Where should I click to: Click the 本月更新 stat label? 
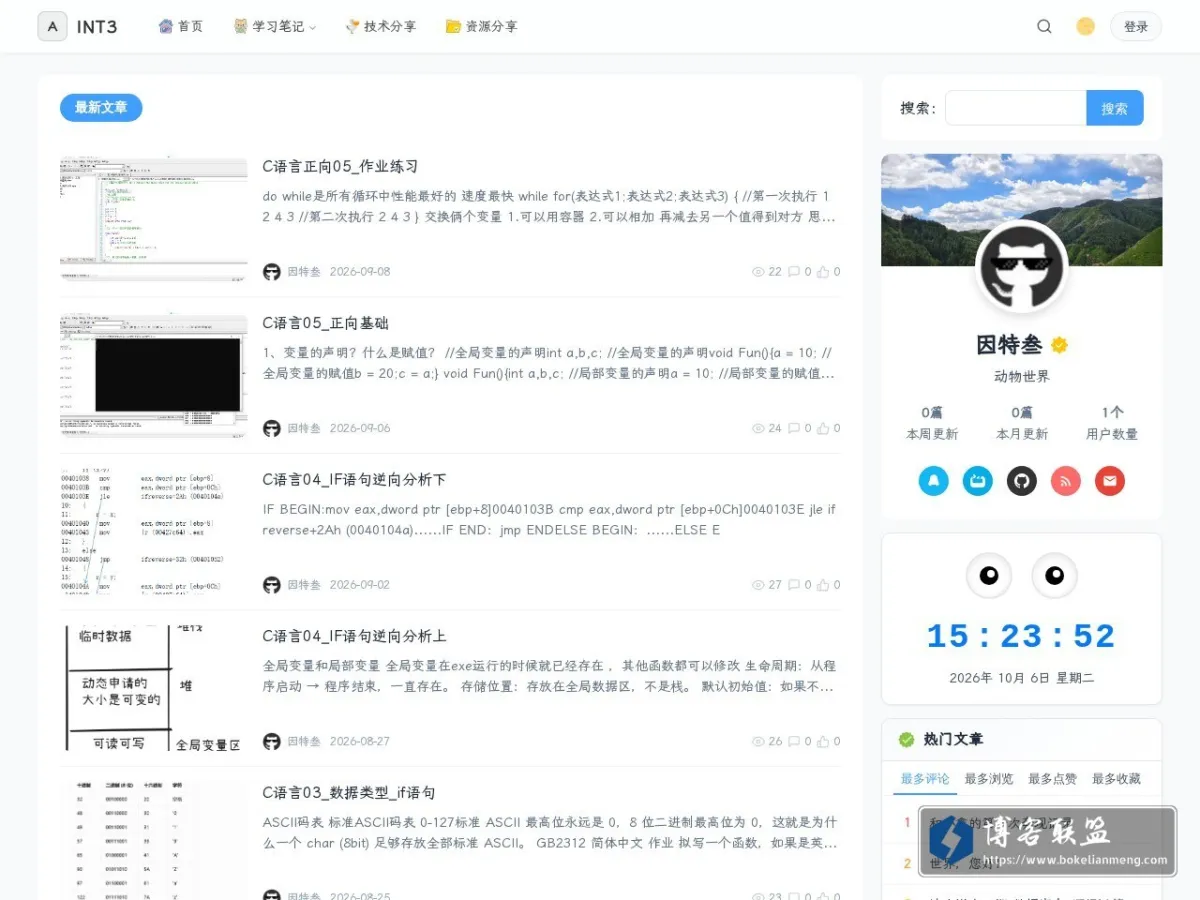(1022, 434)
